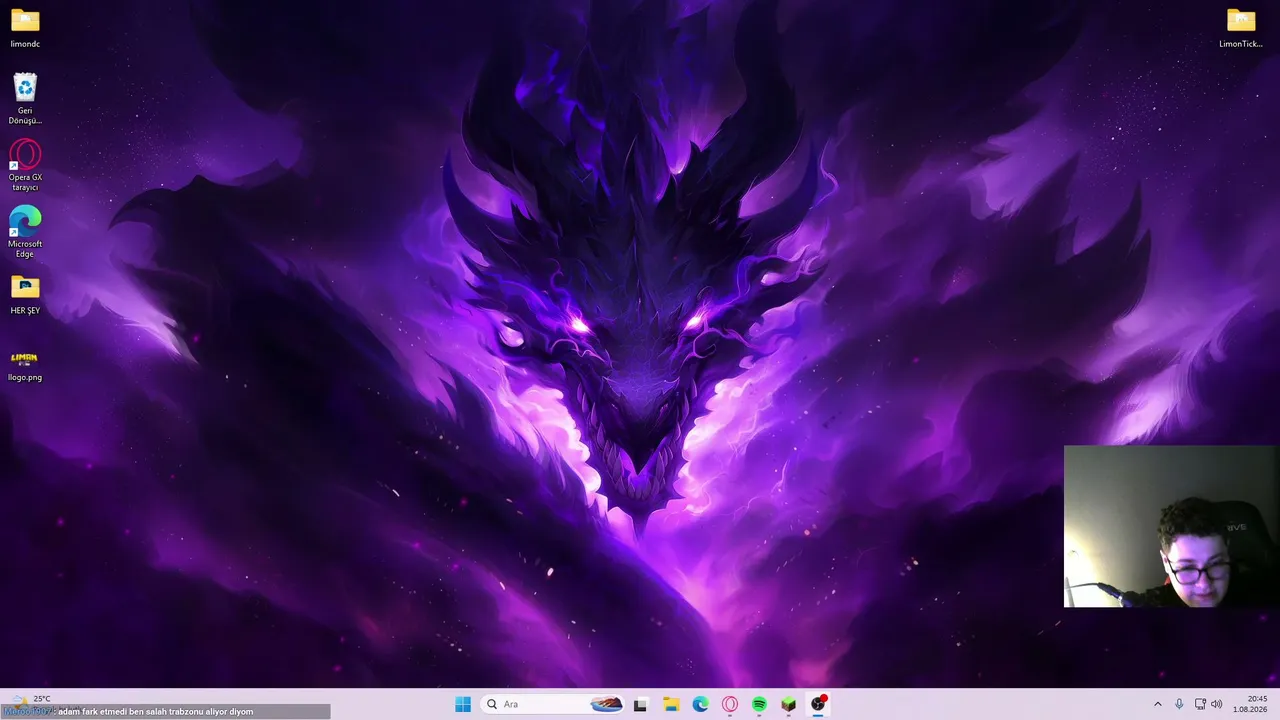Expand the hidden system tray icons chevron
Image resolution: width=1280 pixels, height=720 pixels.
click(x=1158, y=704)
